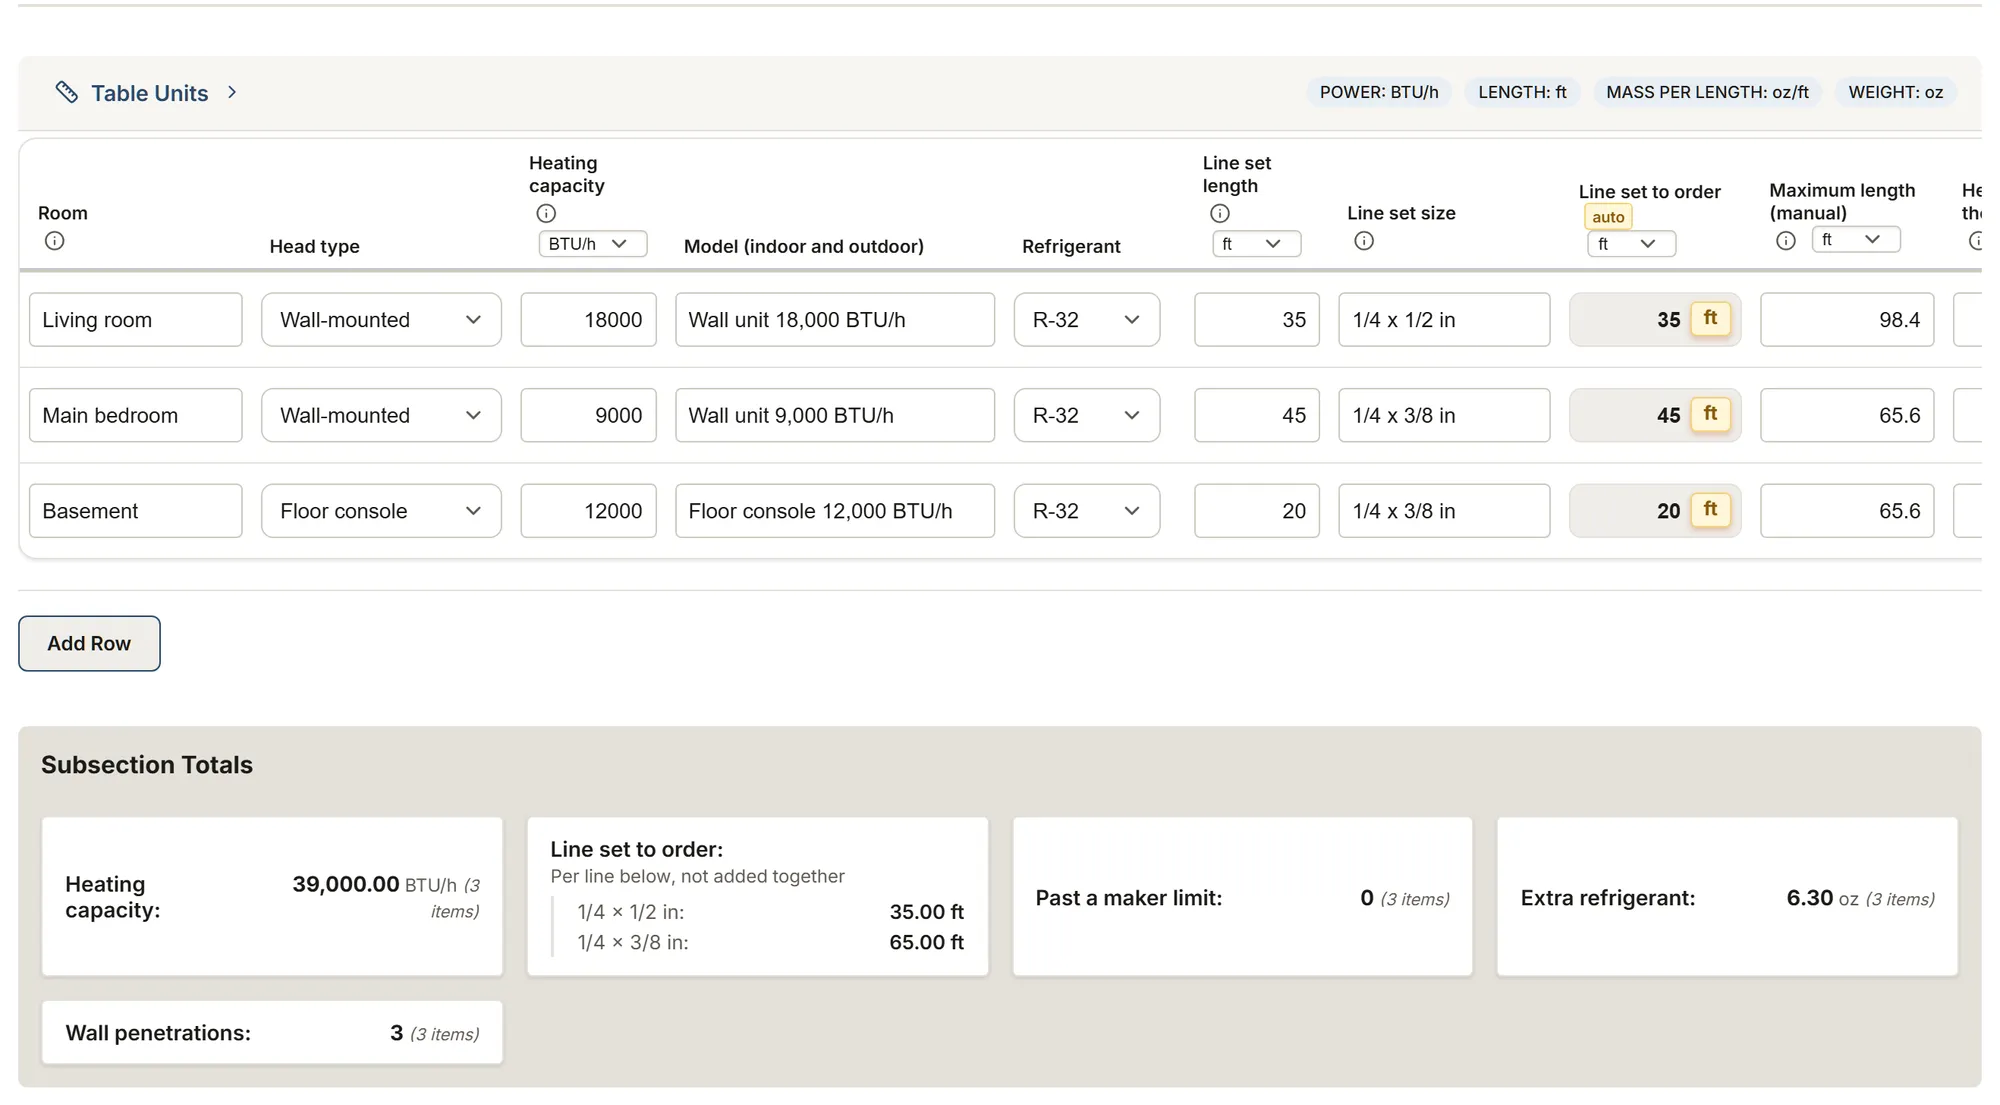Open the Heating capacity BTU/h unit dropdown
The height and width of the screenshot is (1105, 2000).
(593, 244)
